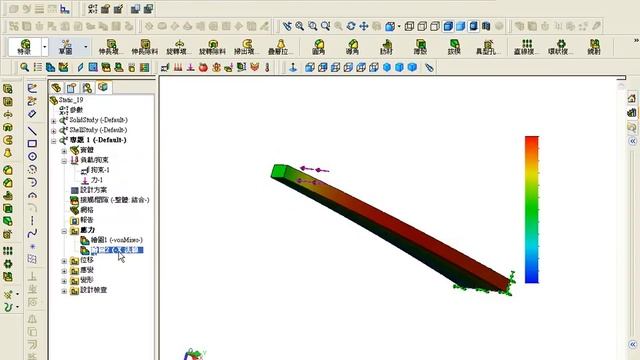
Task: Toggle Hidden Lines Visible display mode
Action: pyautogui.click(x=422, y=26)
